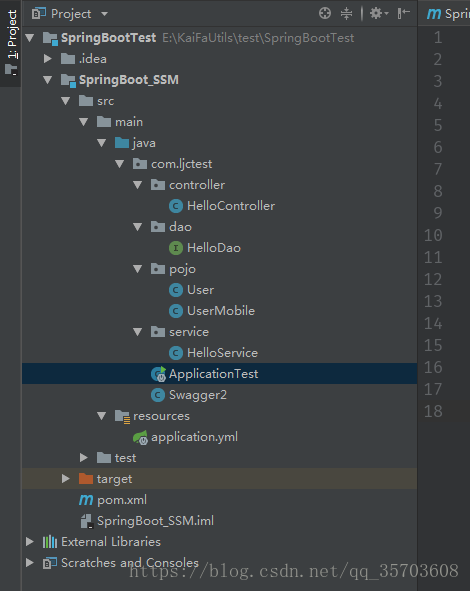Collapse the src folder arrow

point(66,101)
